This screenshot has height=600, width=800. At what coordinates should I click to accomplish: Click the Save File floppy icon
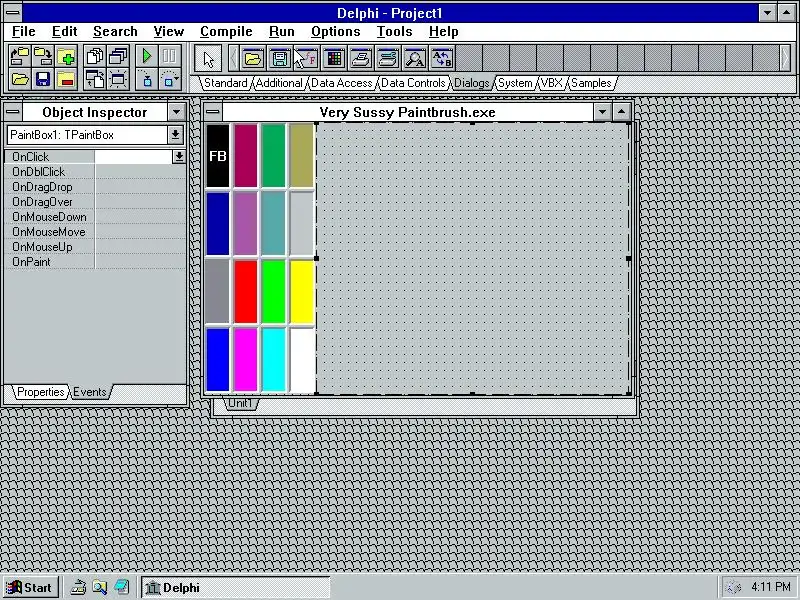point(43,79)
